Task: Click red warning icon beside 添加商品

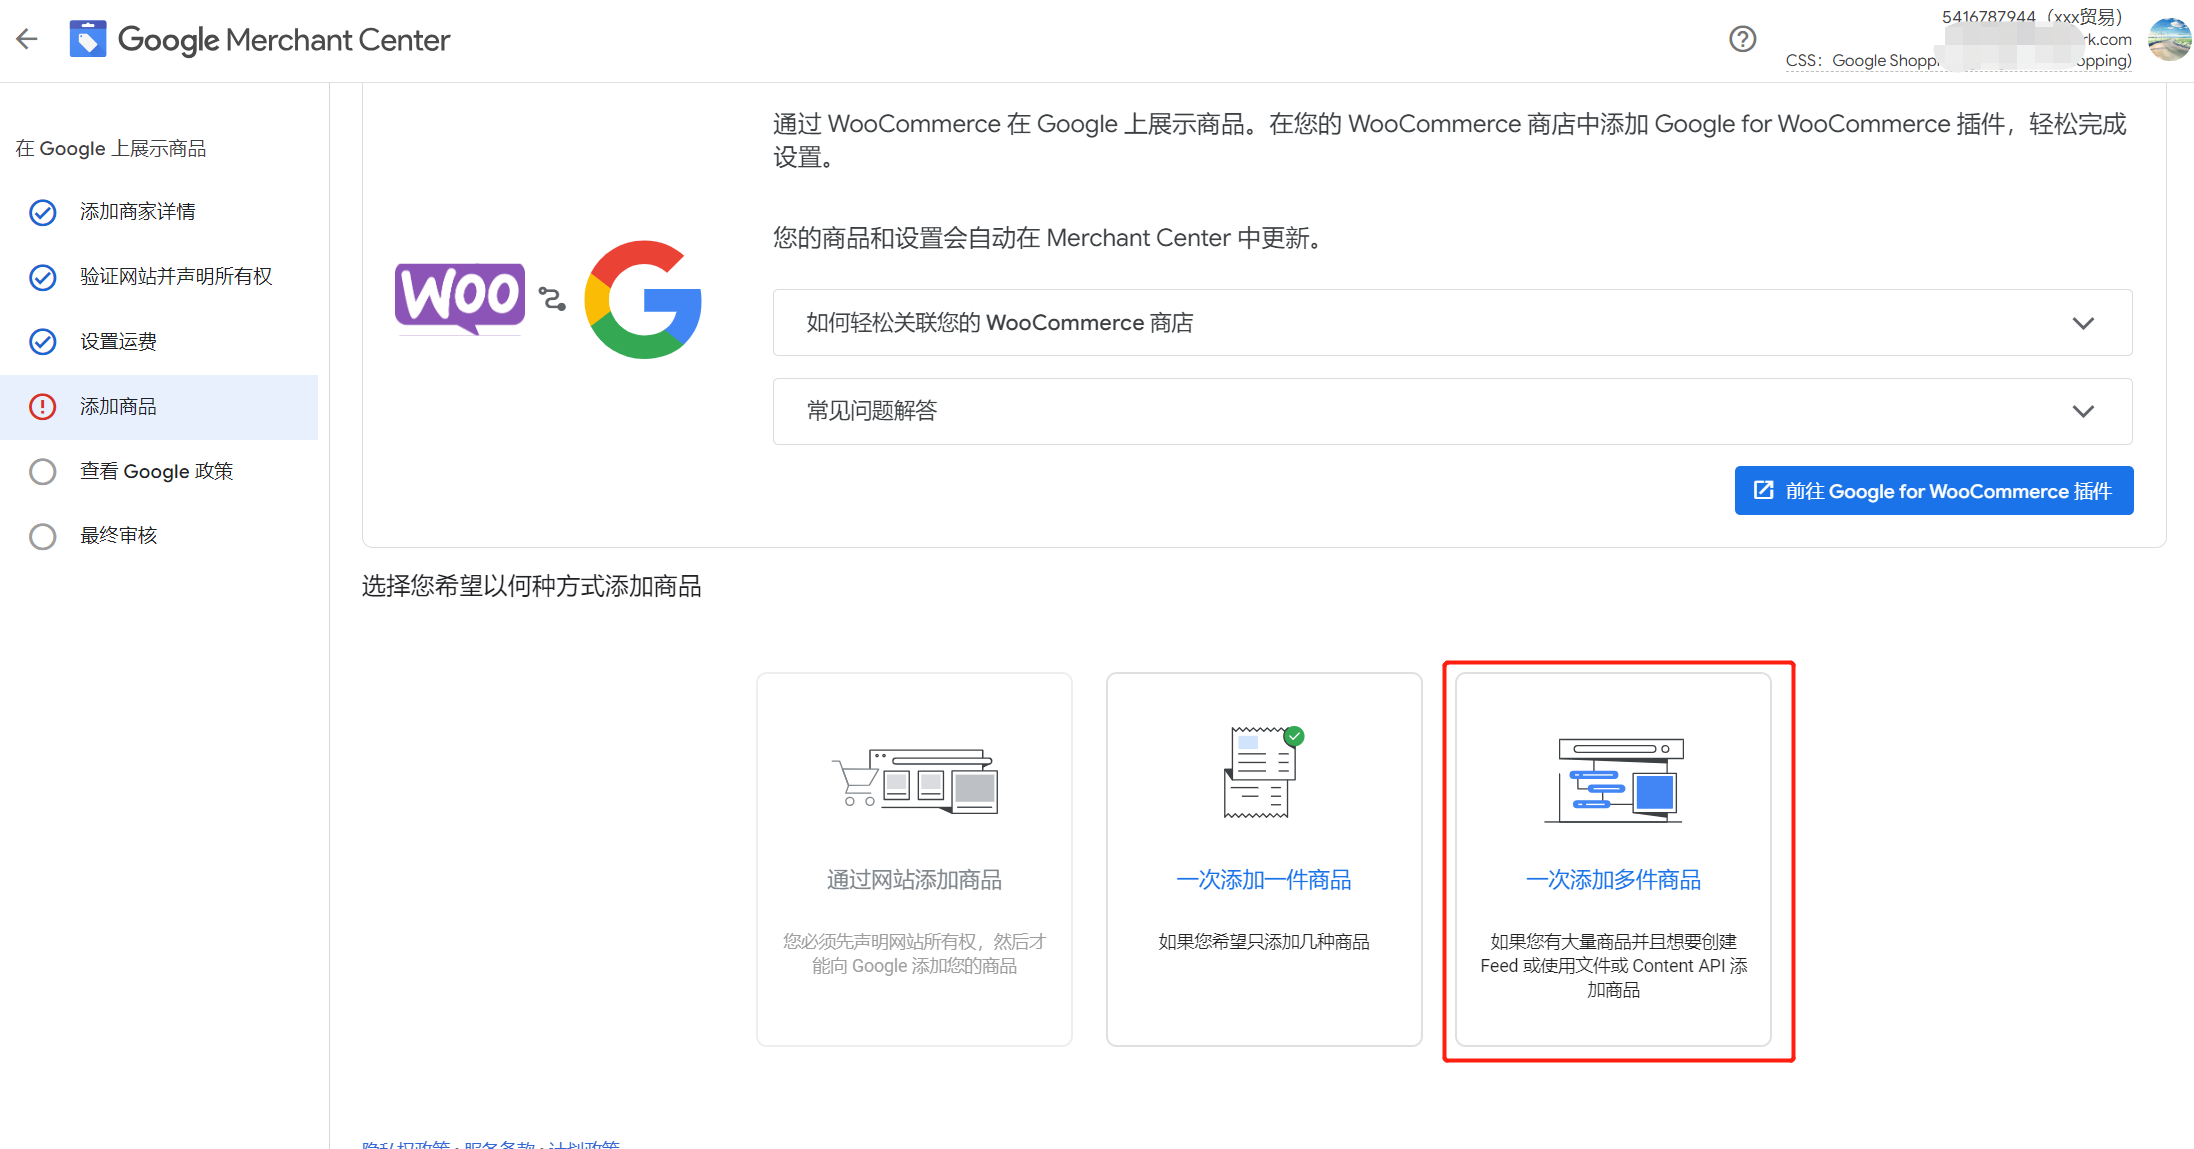Action: coord(43,407)
